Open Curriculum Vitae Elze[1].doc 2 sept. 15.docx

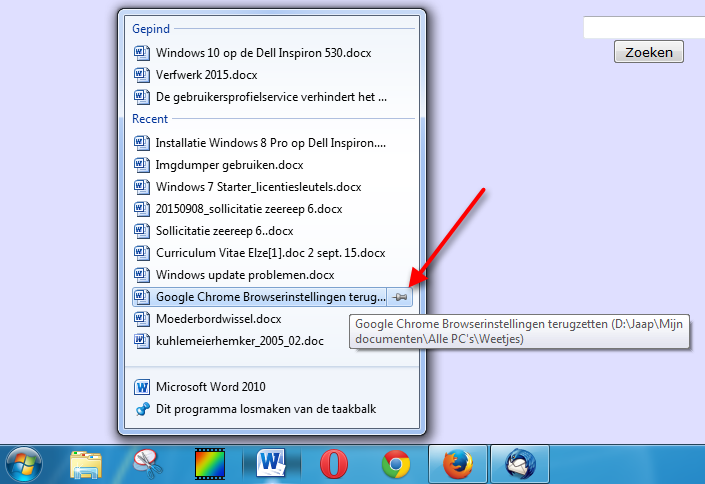click(272, 253)
